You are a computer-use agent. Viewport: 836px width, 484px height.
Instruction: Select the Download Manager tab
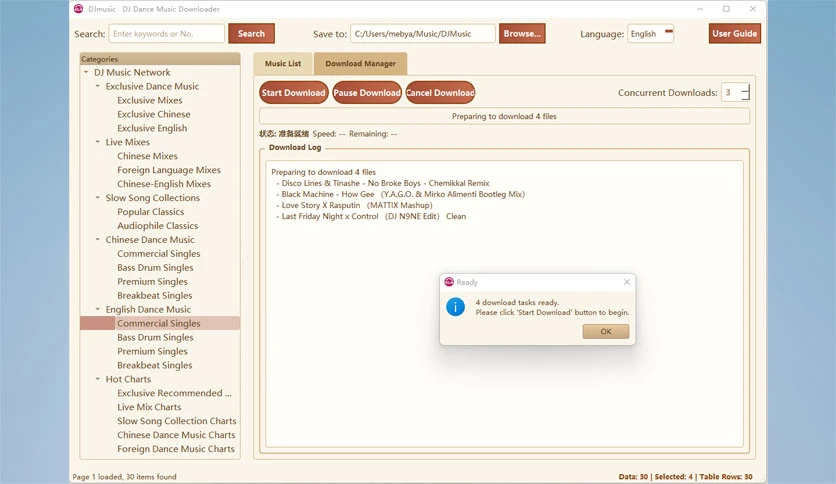coord(360,63)
